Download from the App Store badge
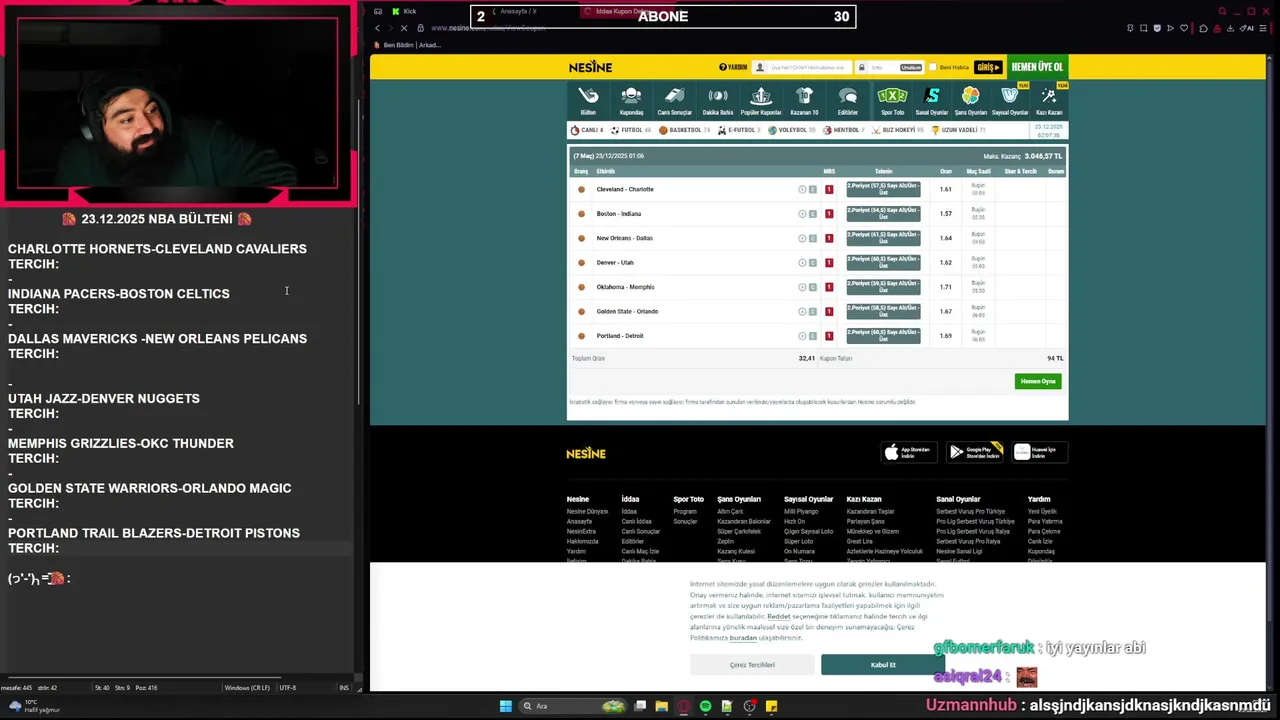The image size is (1280, 720). (x=909, y=452)
